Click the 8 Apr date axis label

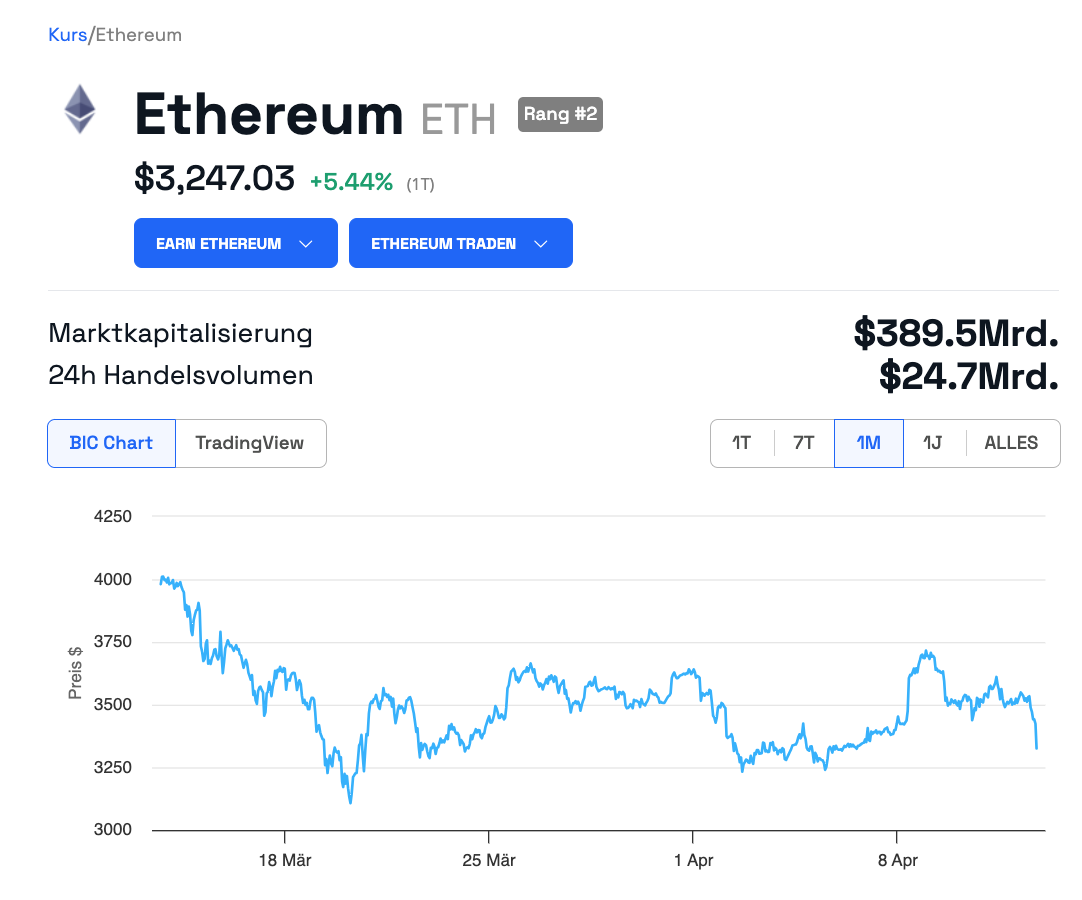897,860
